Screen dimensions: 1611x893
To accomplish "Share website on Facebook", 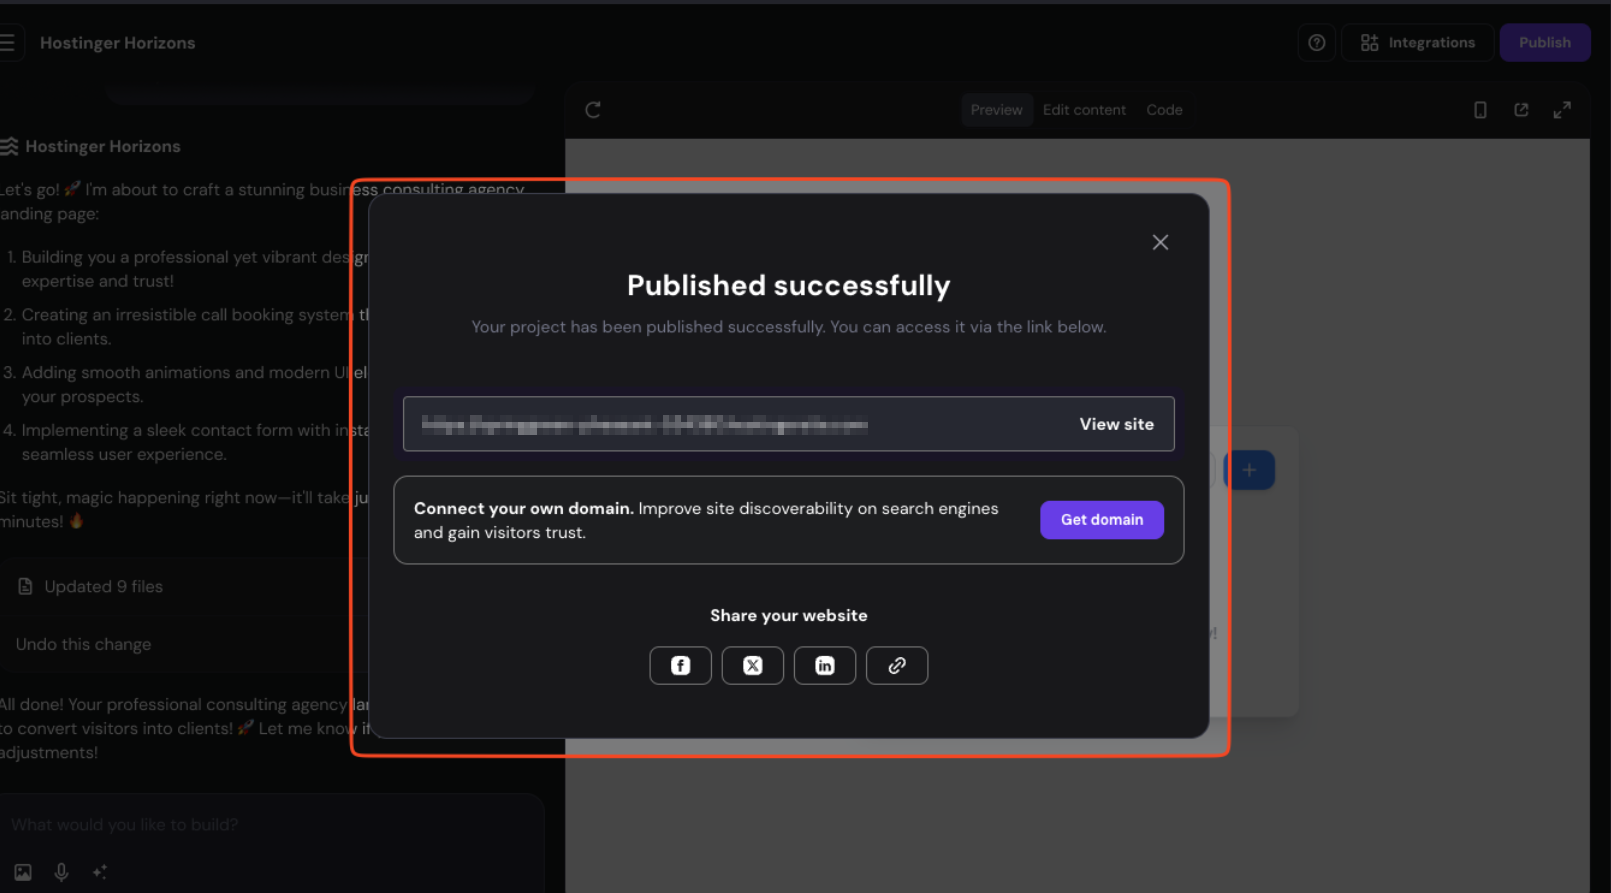I will coord(680,666).
